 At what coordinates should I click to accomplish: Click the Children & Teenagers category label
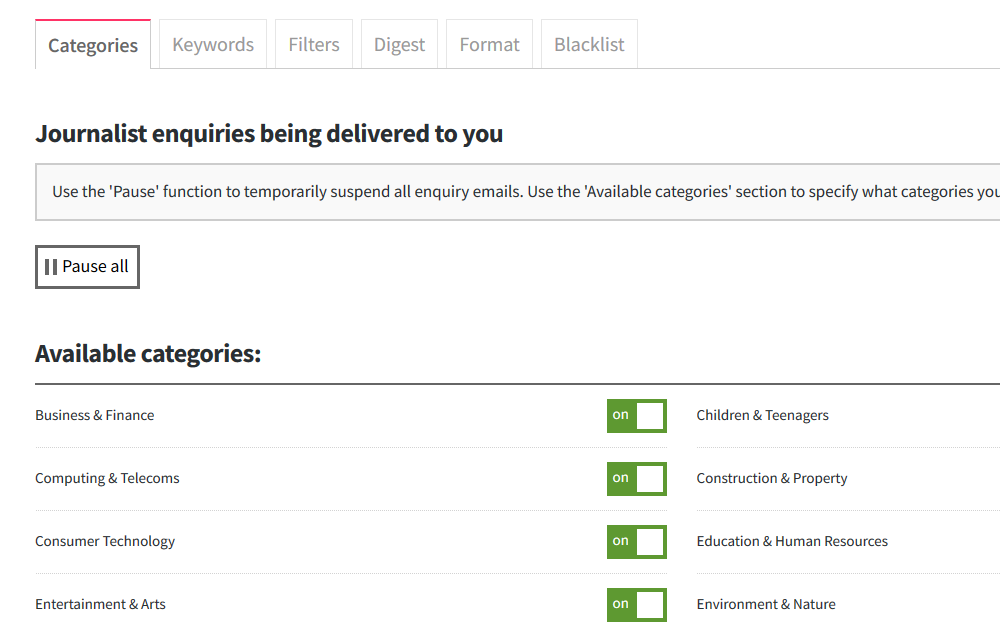point(762,415)
